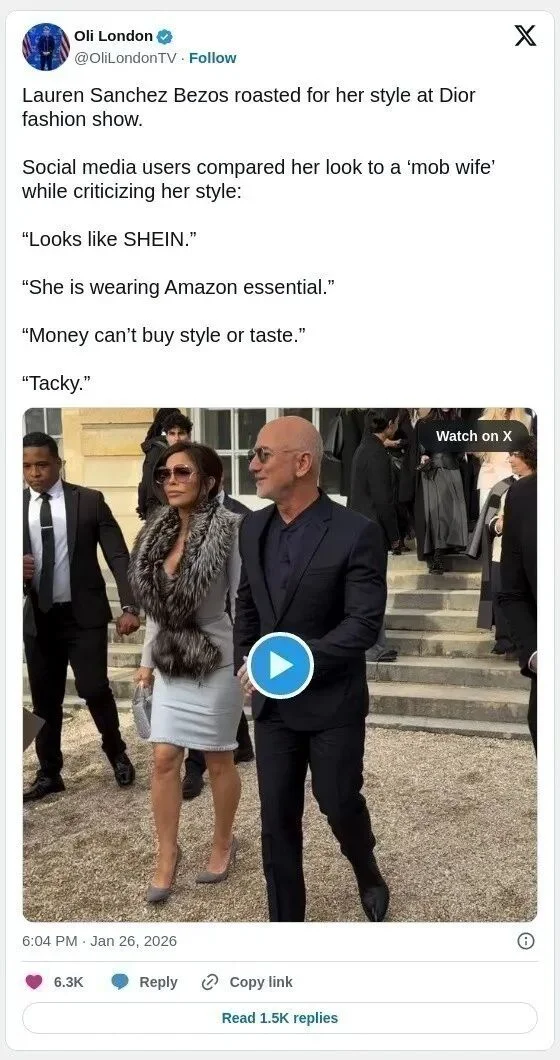Play the embedded video
This screenshot has width=560, height=1060.
tap(280, 665)
